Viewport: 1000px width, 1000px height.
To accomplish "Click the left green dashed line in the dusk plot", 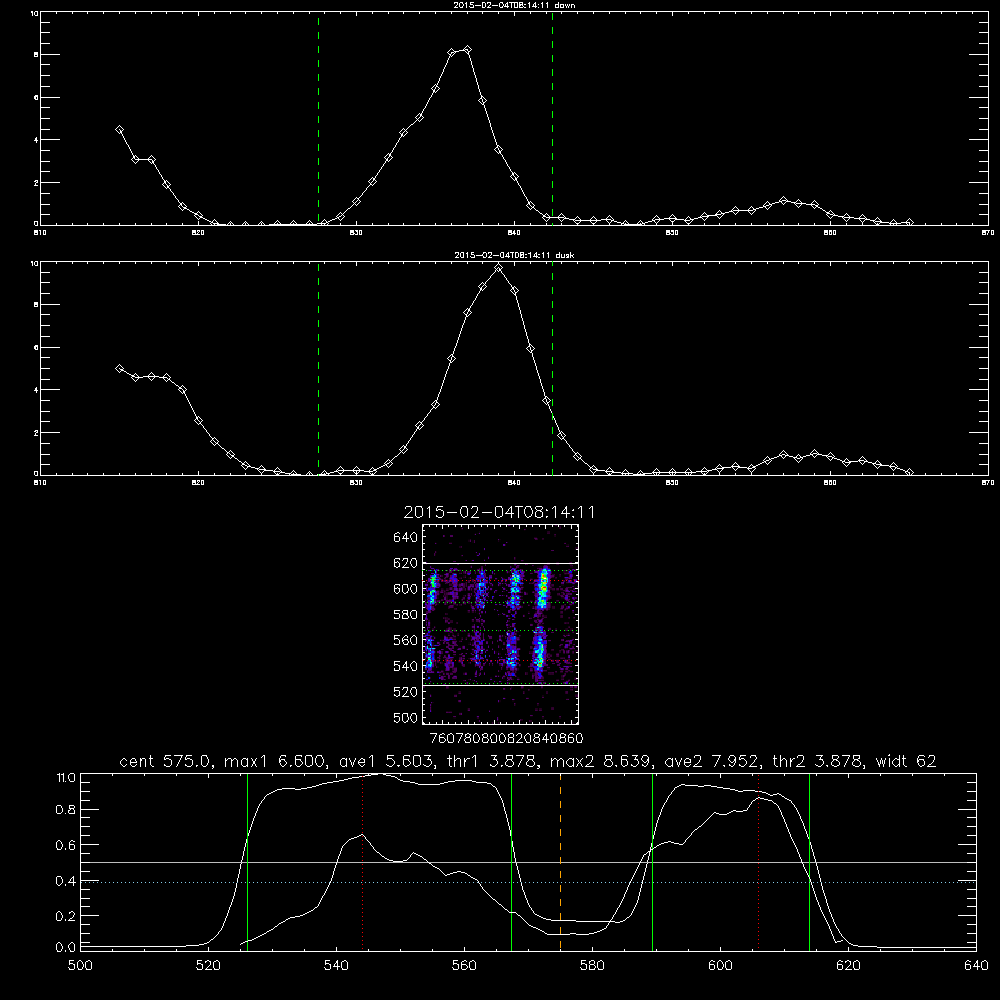I will pyautogui.click(x=318, y=369).
